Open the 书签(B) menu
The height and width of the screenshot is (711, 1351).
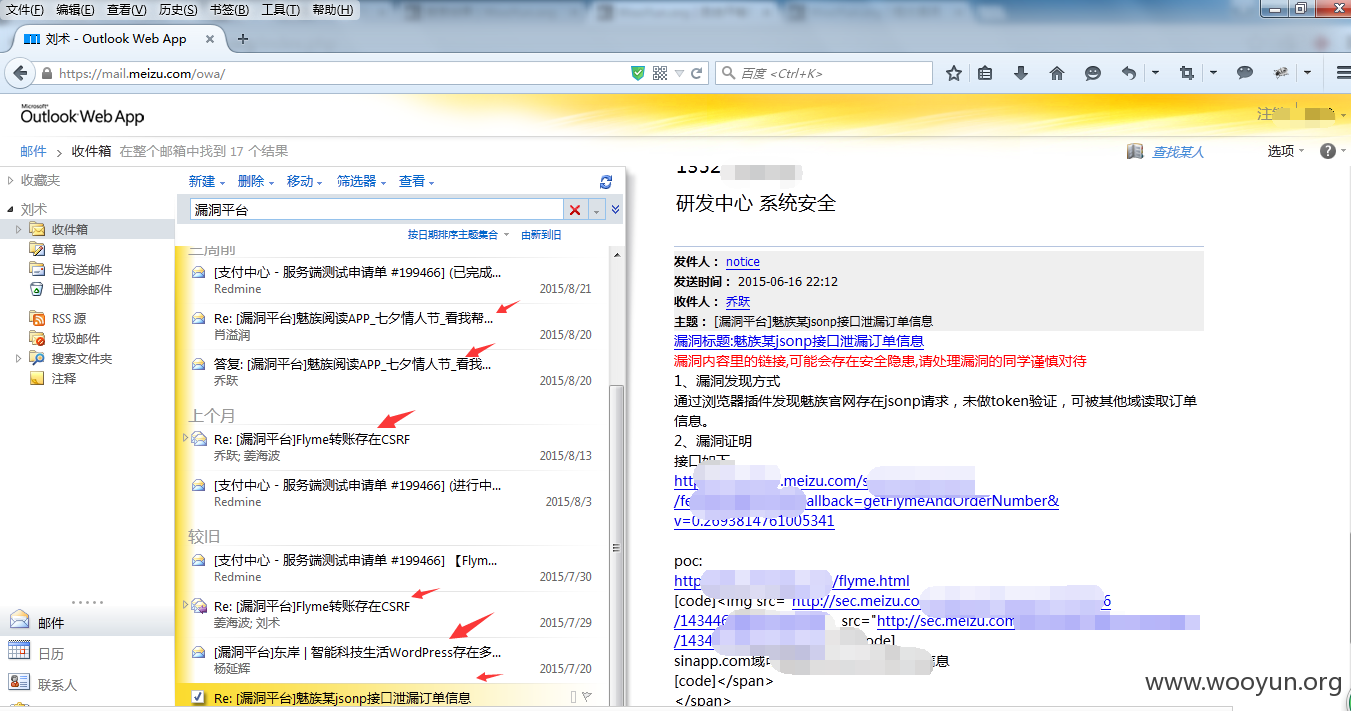point(230,10)
